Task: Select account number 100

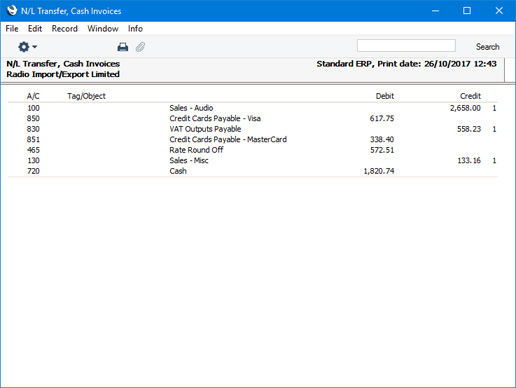Action: pos(33,108)
